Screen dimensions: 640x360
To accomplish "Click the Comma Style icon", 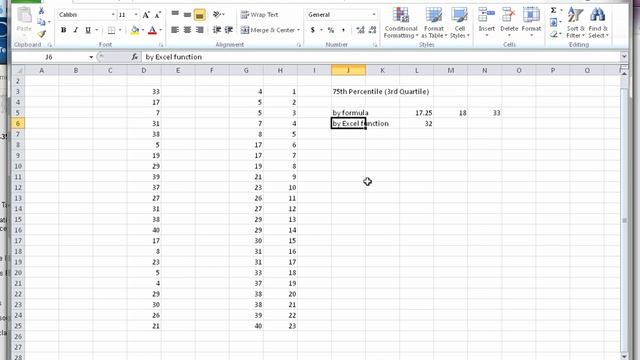I will click(x=343, y=30).
